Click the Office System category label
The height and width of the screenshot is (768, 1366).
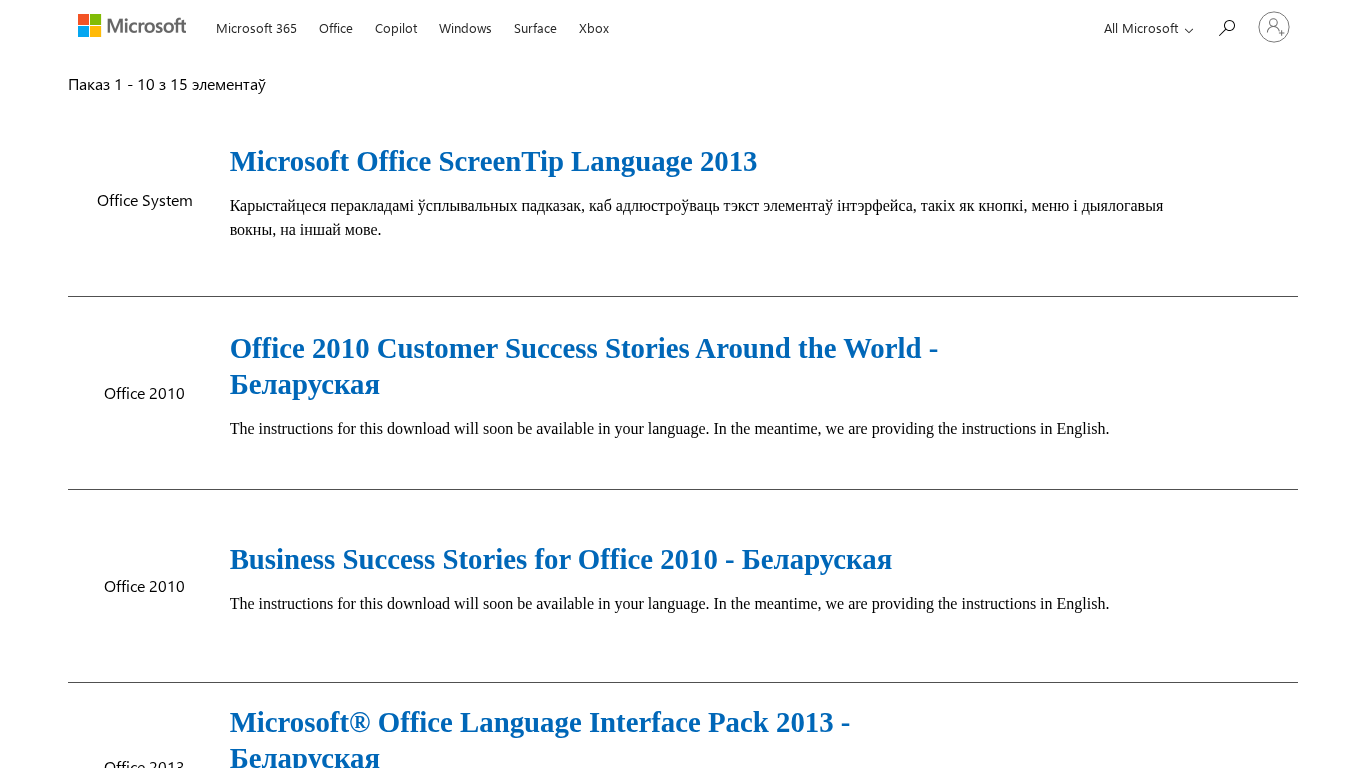click(145, 201)
